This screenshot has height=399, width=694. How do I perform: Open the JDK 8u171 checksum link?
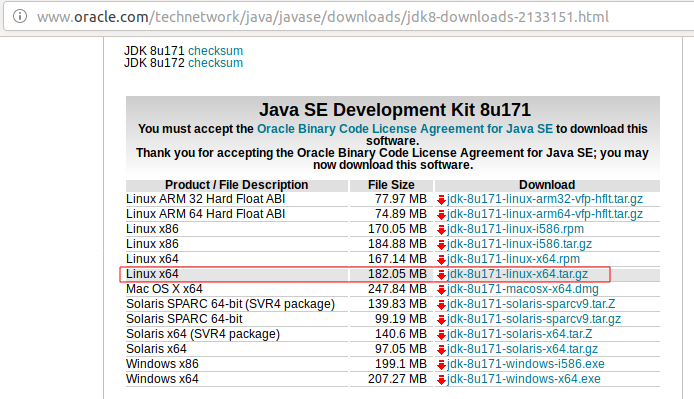point(215,51)
